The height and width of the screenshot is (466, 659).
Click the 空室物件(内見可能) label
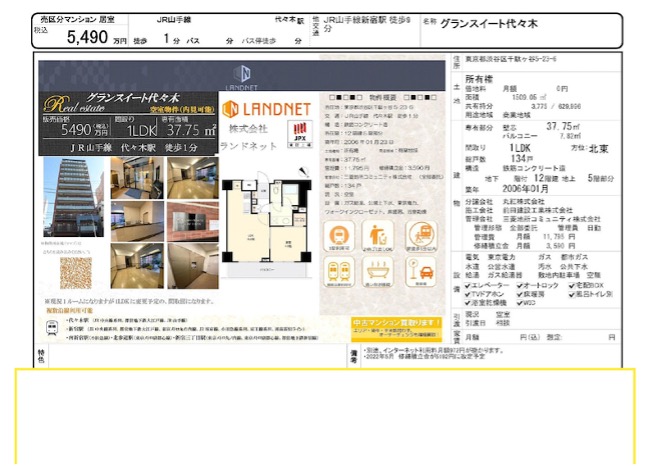[x=183, y=110]
